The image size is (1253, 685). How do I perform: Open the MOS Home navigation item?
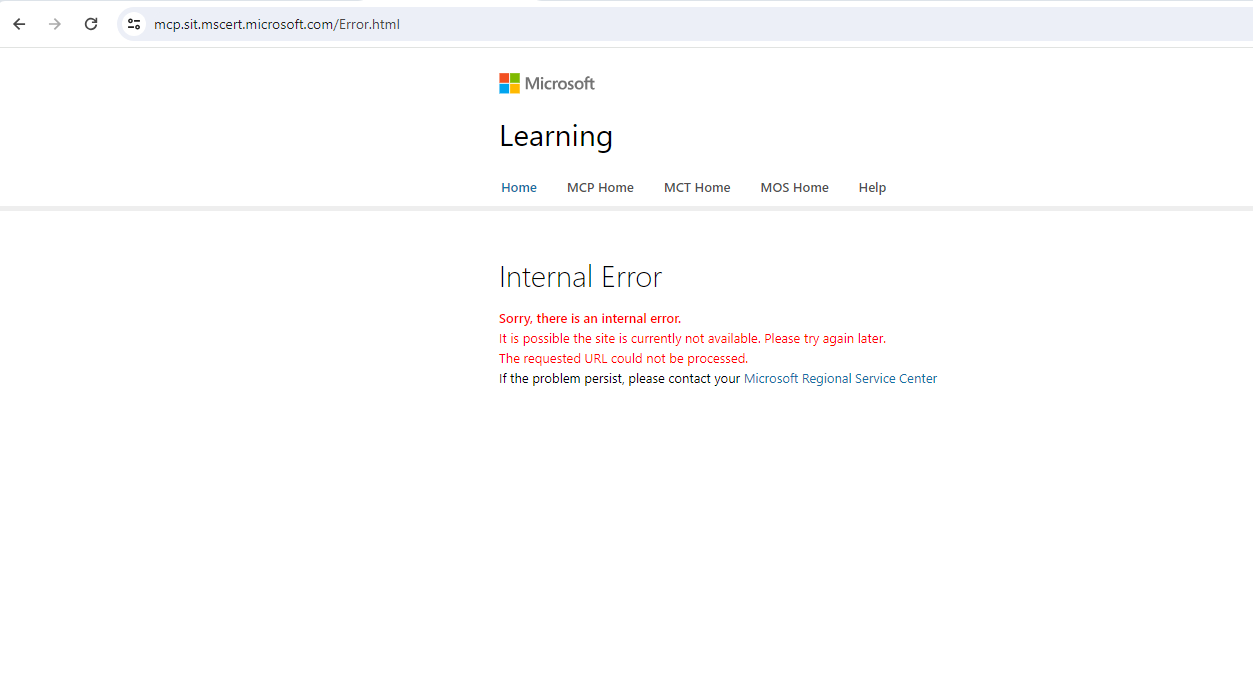[794, 188]
